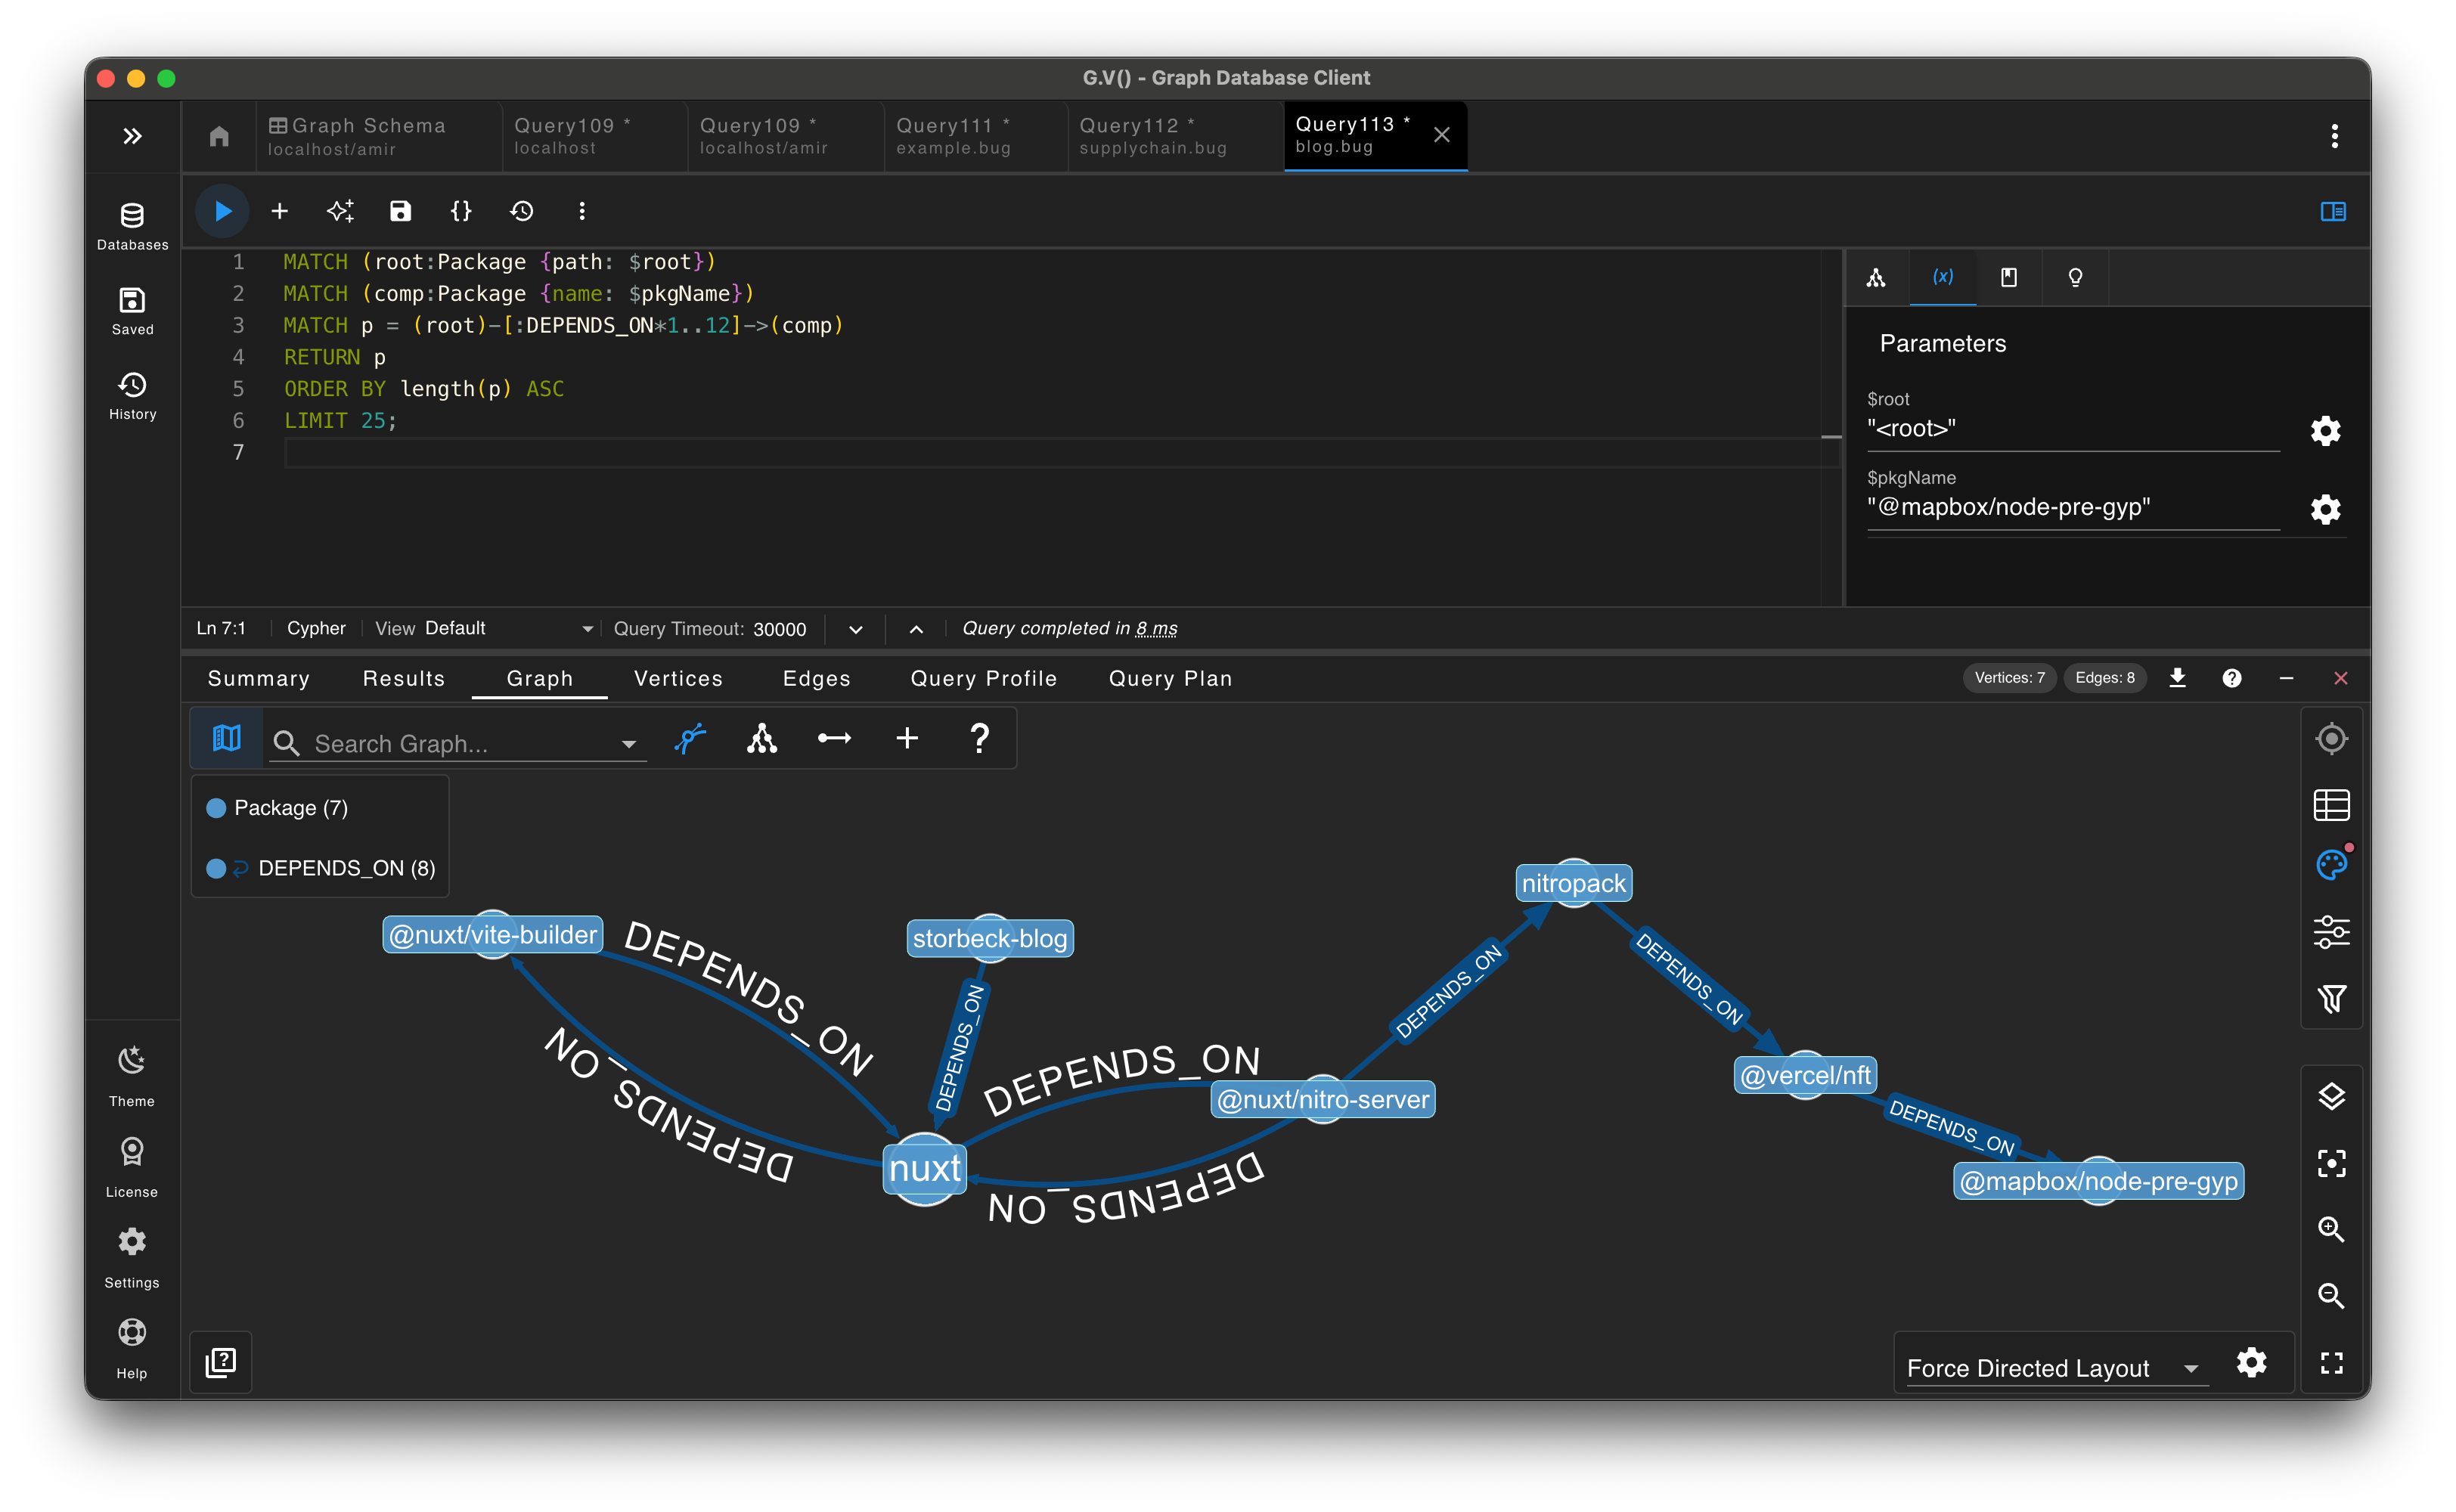Screen dimensions: 2456x1512
Task: Format the query with the braces icon
Action: [460, 211]
